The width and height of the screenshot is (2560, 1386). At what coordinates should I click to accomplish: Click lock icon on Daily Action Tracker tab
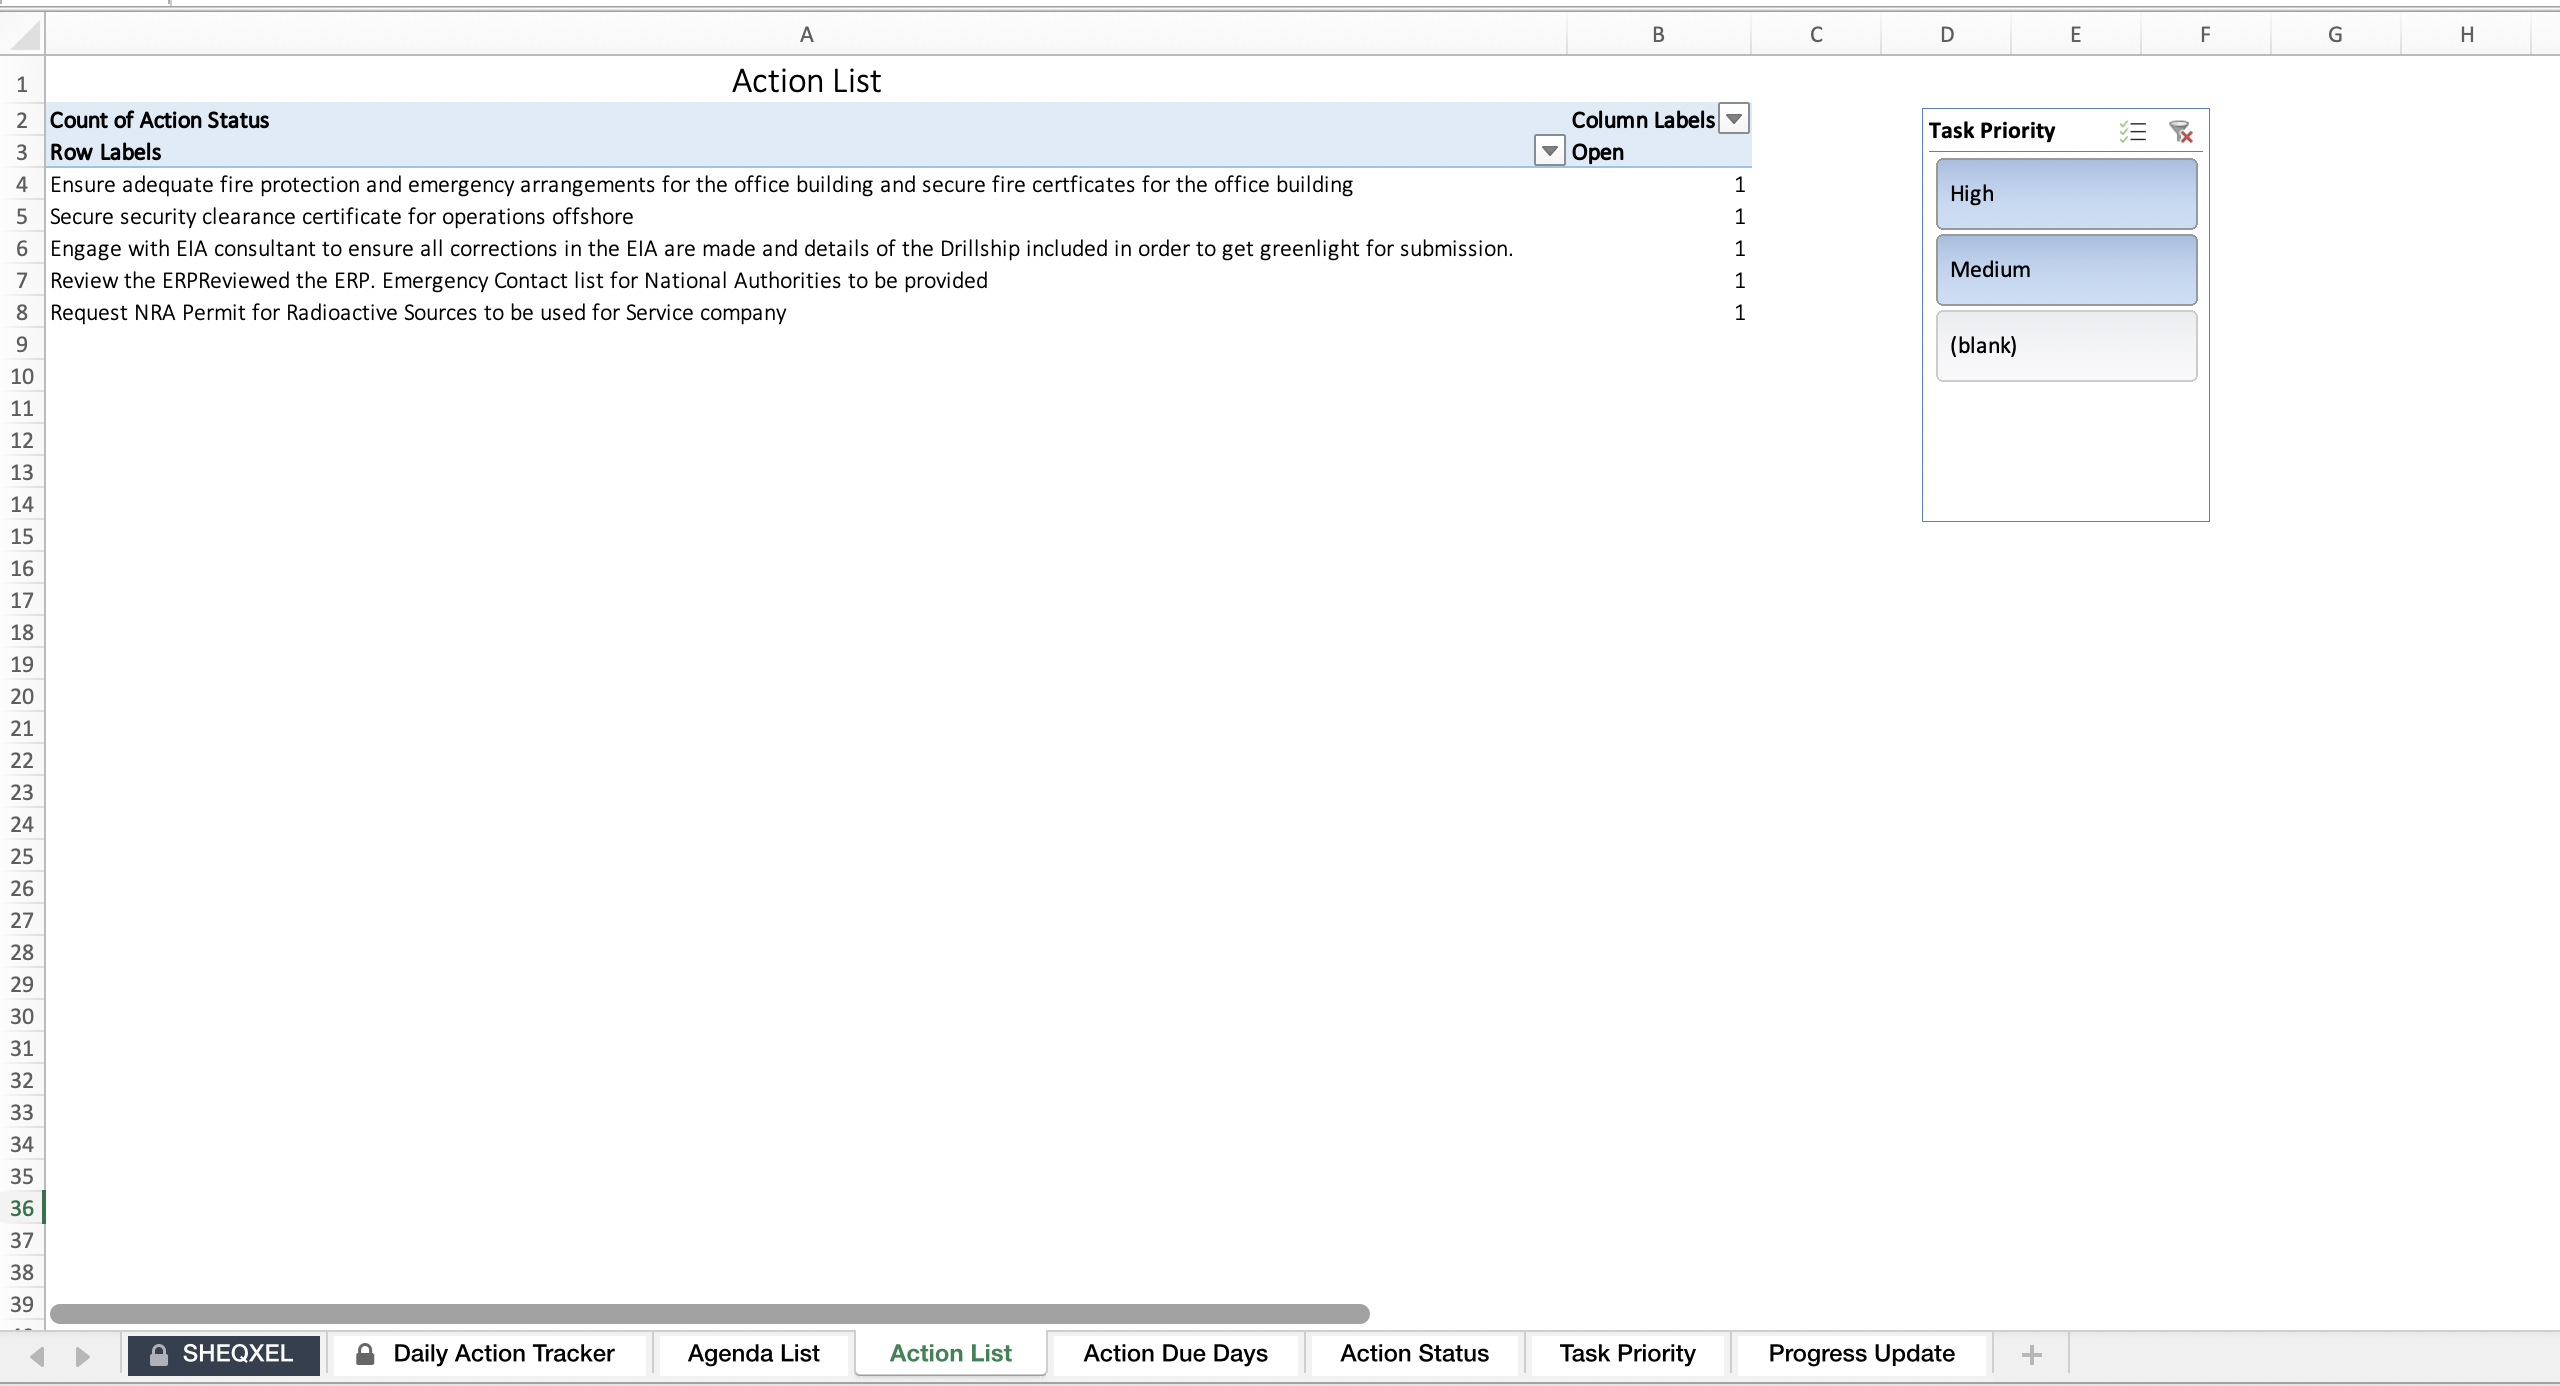(x=365, y=1354)
